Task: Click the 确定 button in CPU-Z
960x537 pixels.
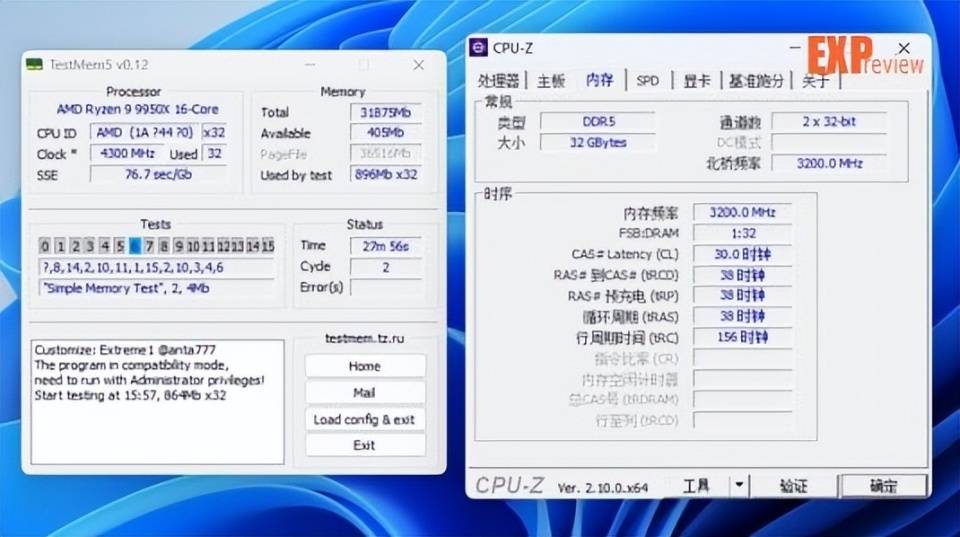Action: coord(883,486)
